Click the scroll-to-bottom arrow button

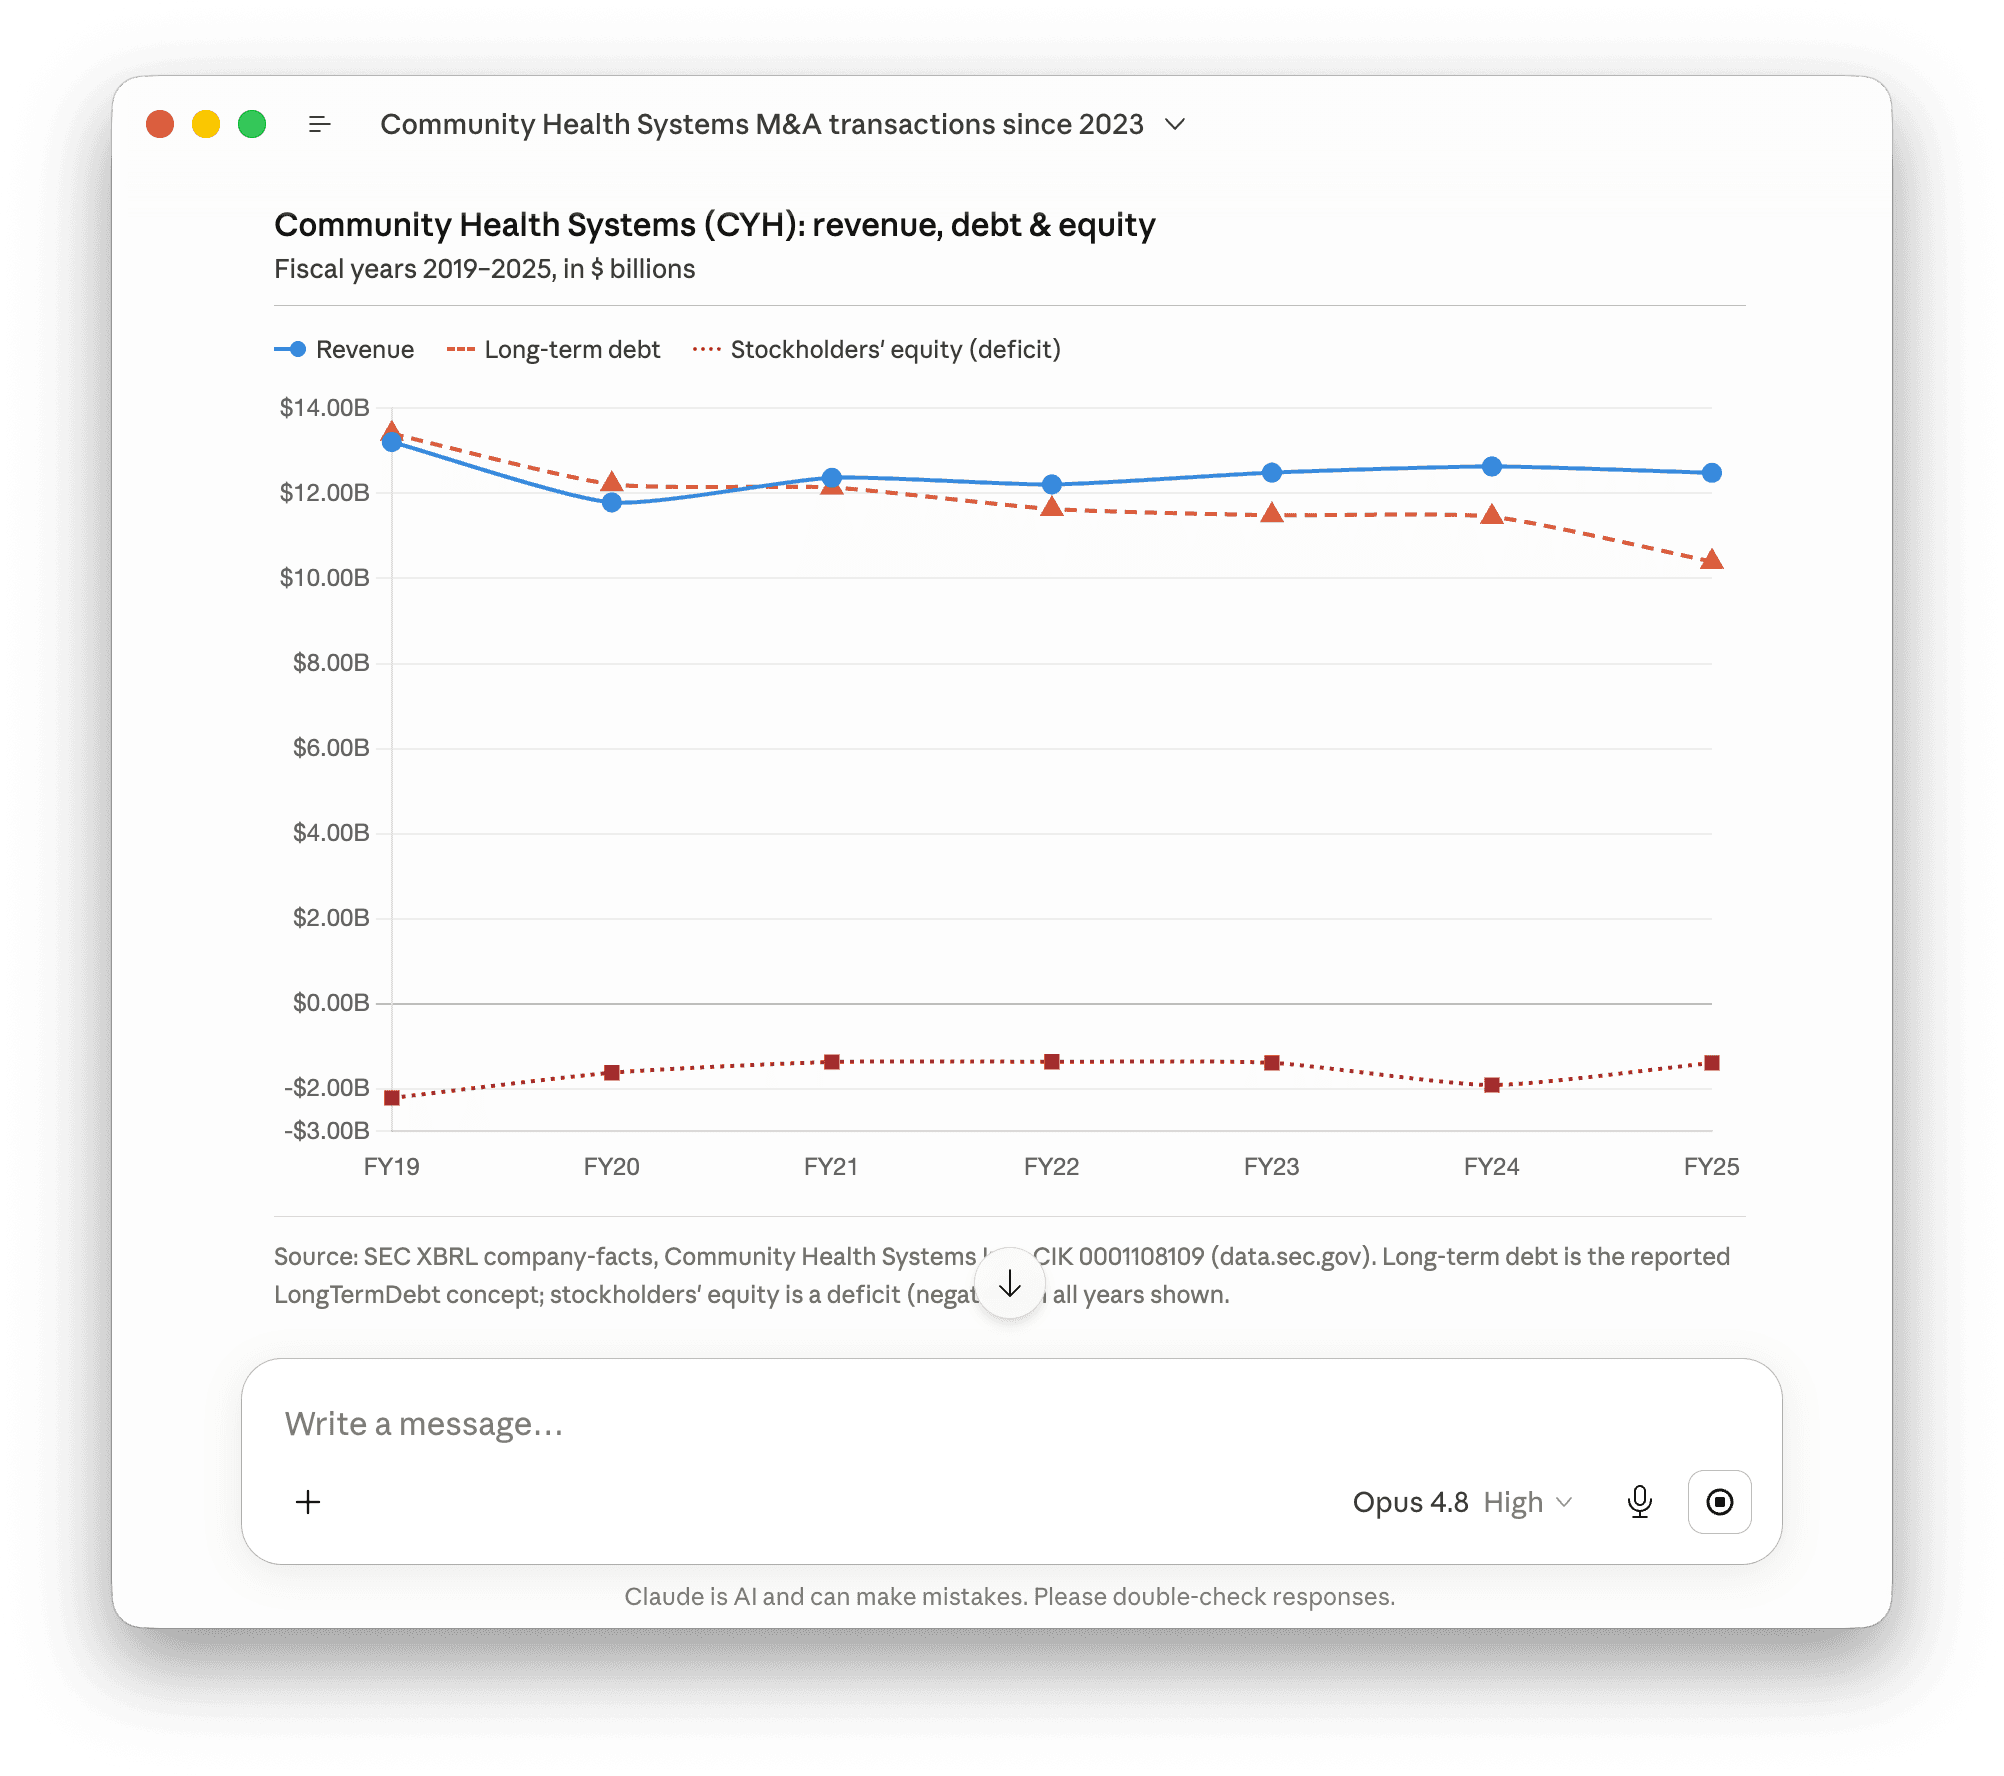[x=1010, y=1283]
